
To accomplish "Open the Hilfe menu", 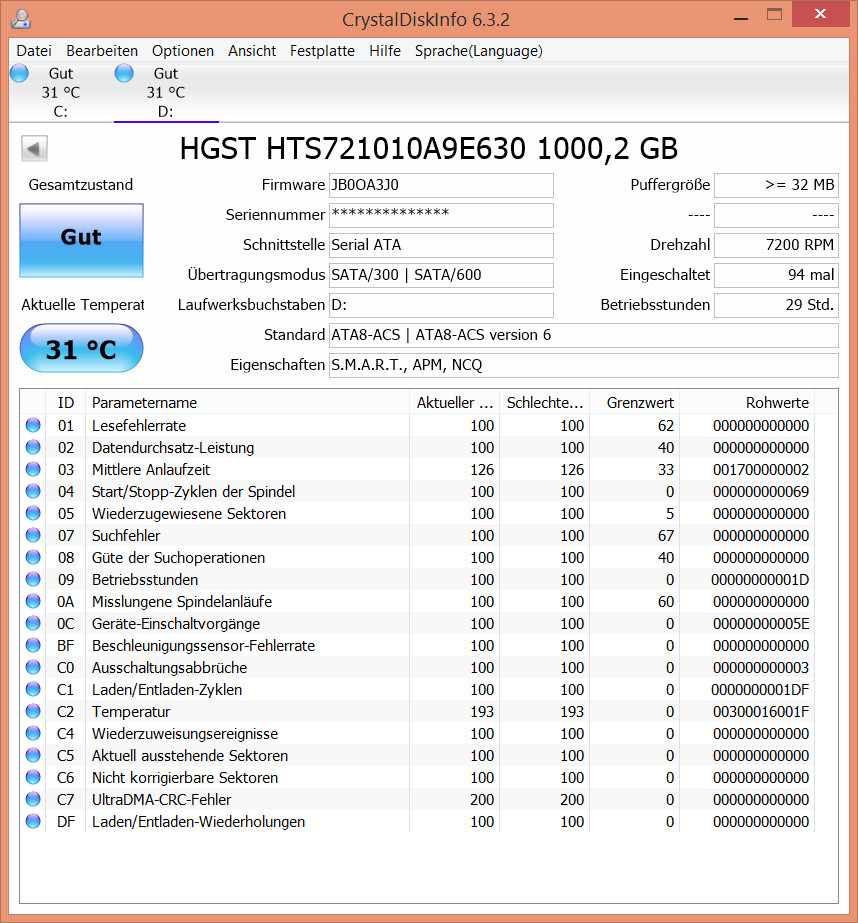I will point(385,51).
